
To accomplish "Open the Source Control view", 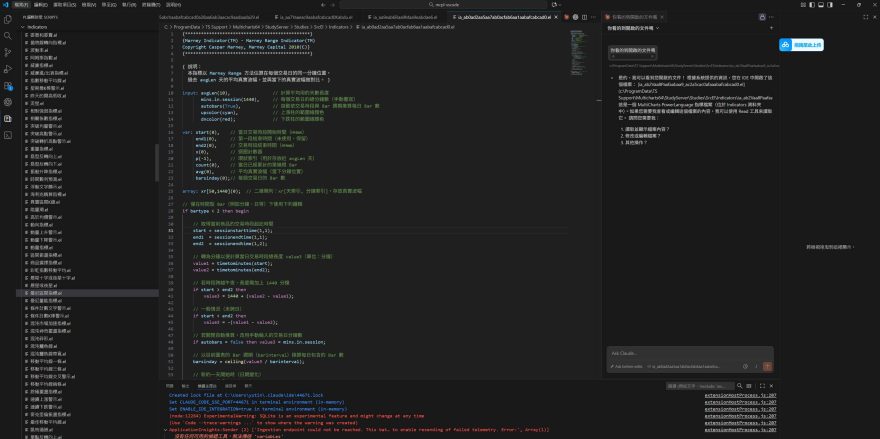I will tap(8, 50).
